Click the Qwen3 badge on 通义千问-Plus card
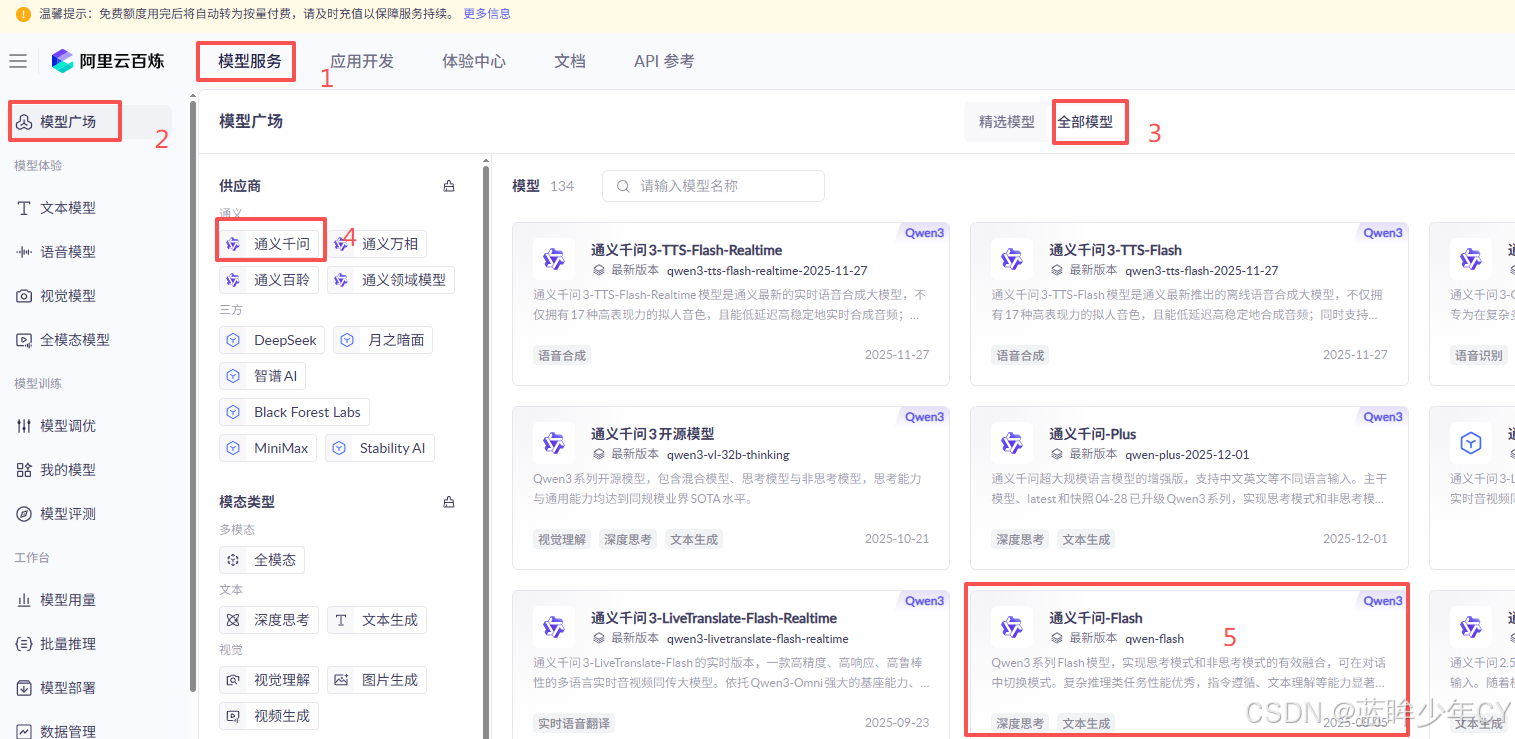 click(1383, 417)
